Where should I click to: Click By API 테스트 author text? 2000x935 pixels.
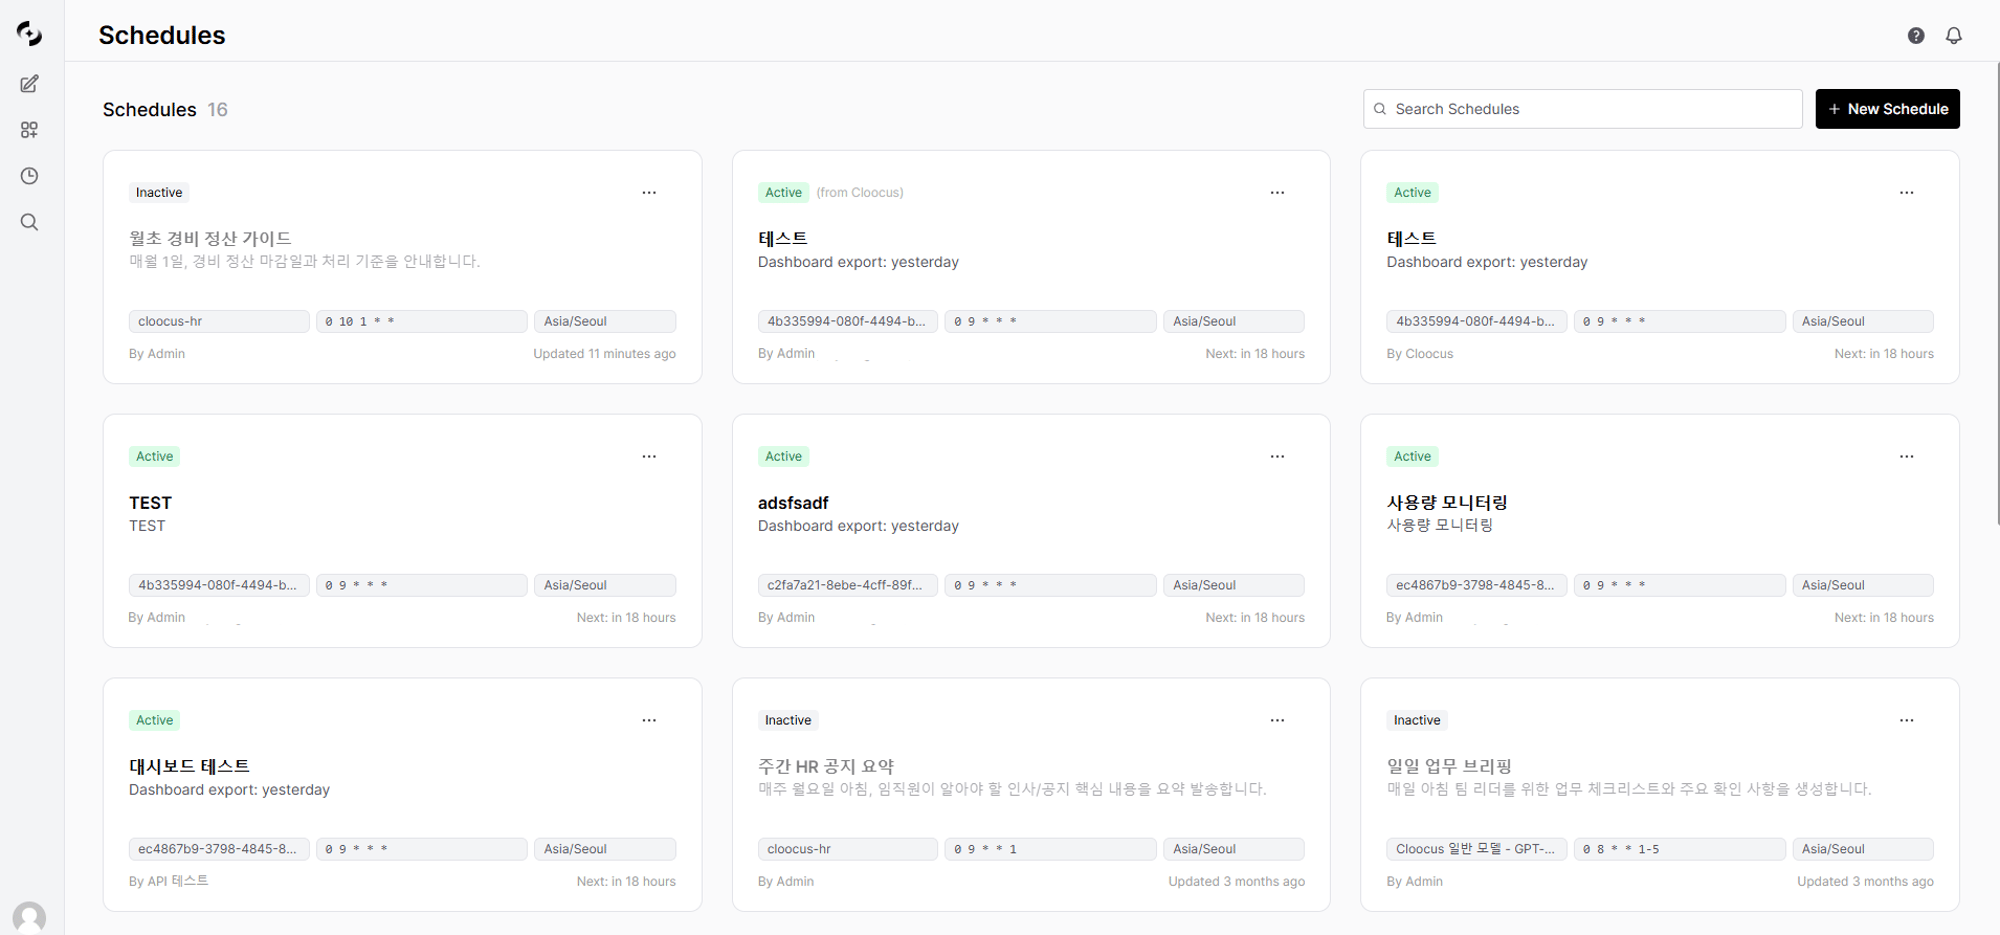pos(168,881)
